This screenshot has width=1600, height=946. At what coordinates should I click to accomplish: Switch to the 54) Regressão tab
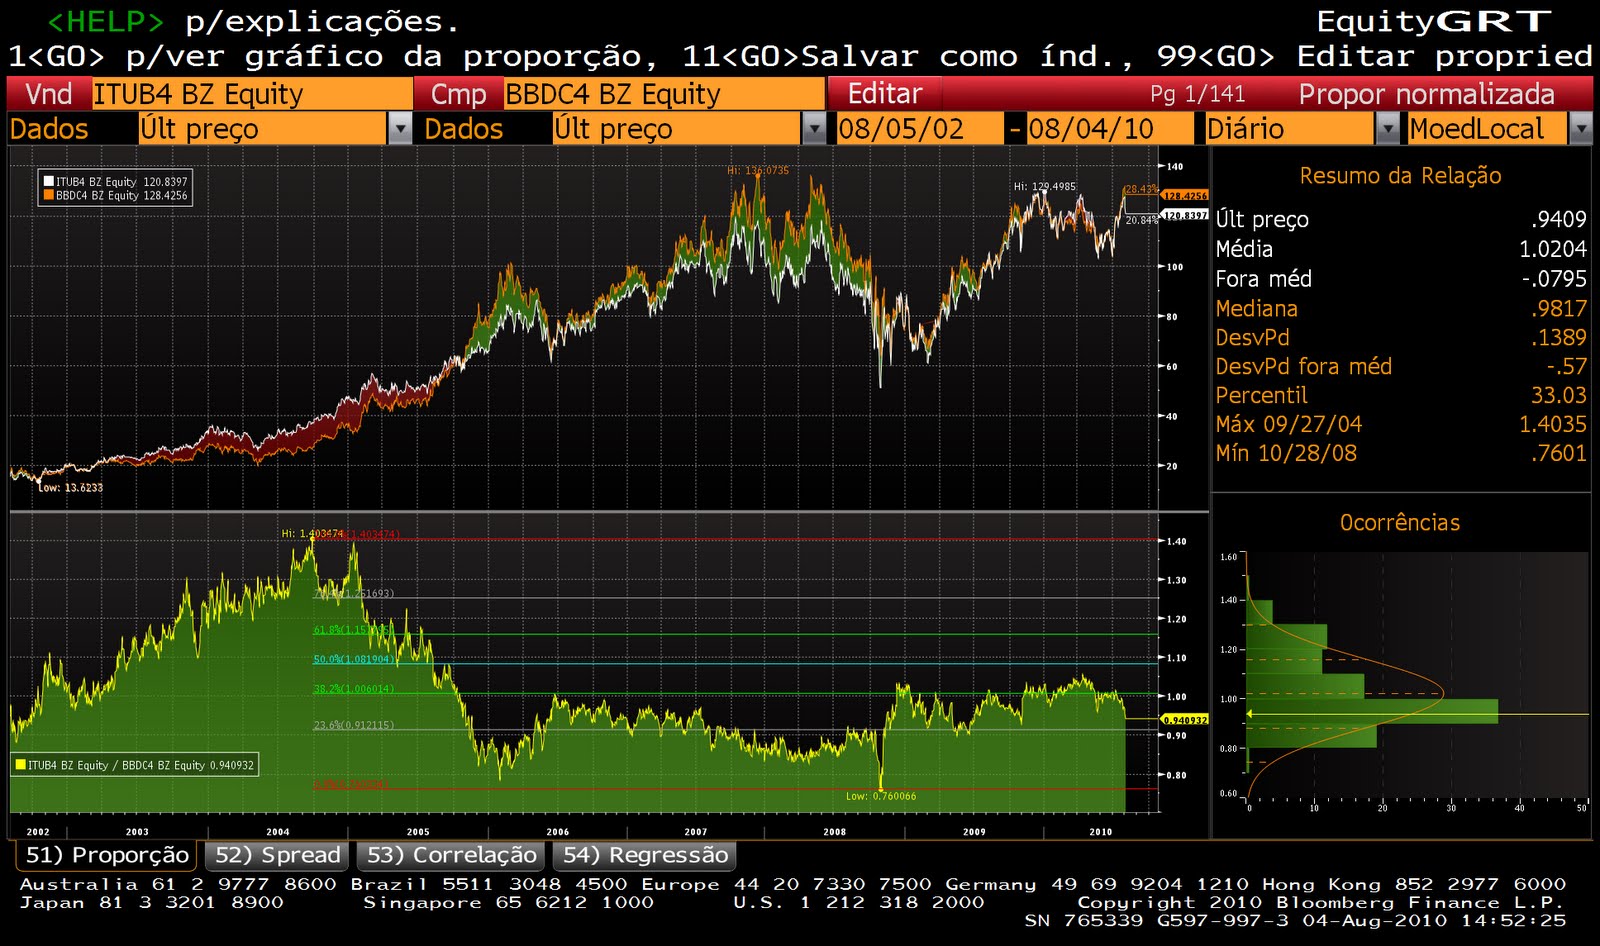[x=645, y=855]
